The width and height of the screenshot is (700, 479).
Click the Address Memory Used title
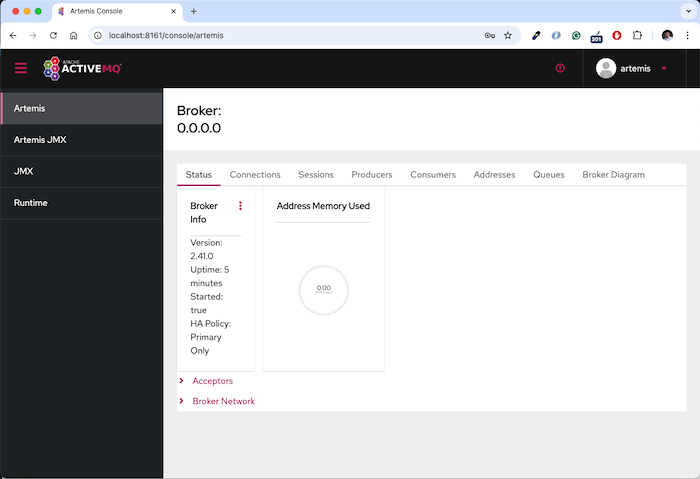(x=323, y=206)
